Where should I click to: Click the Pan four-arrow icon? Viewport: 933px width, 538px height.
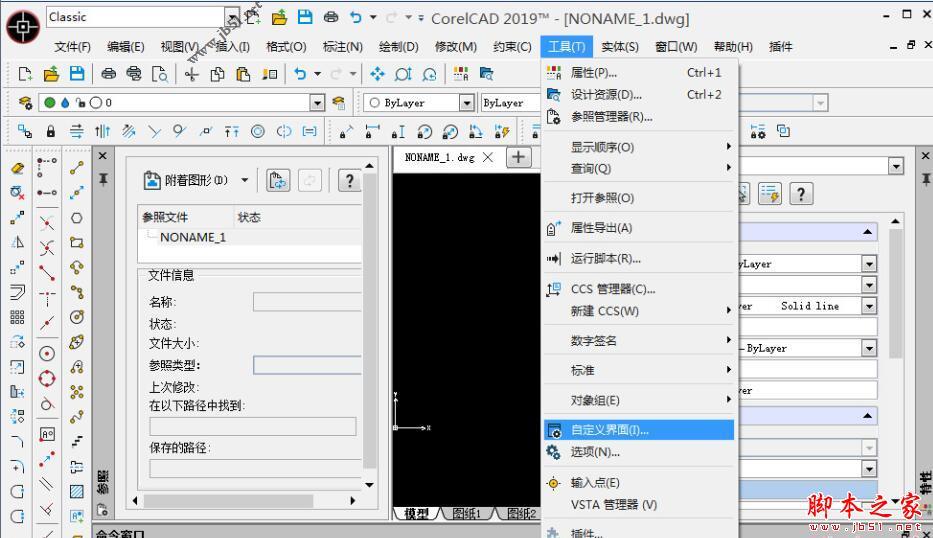[x=377, y=74]
